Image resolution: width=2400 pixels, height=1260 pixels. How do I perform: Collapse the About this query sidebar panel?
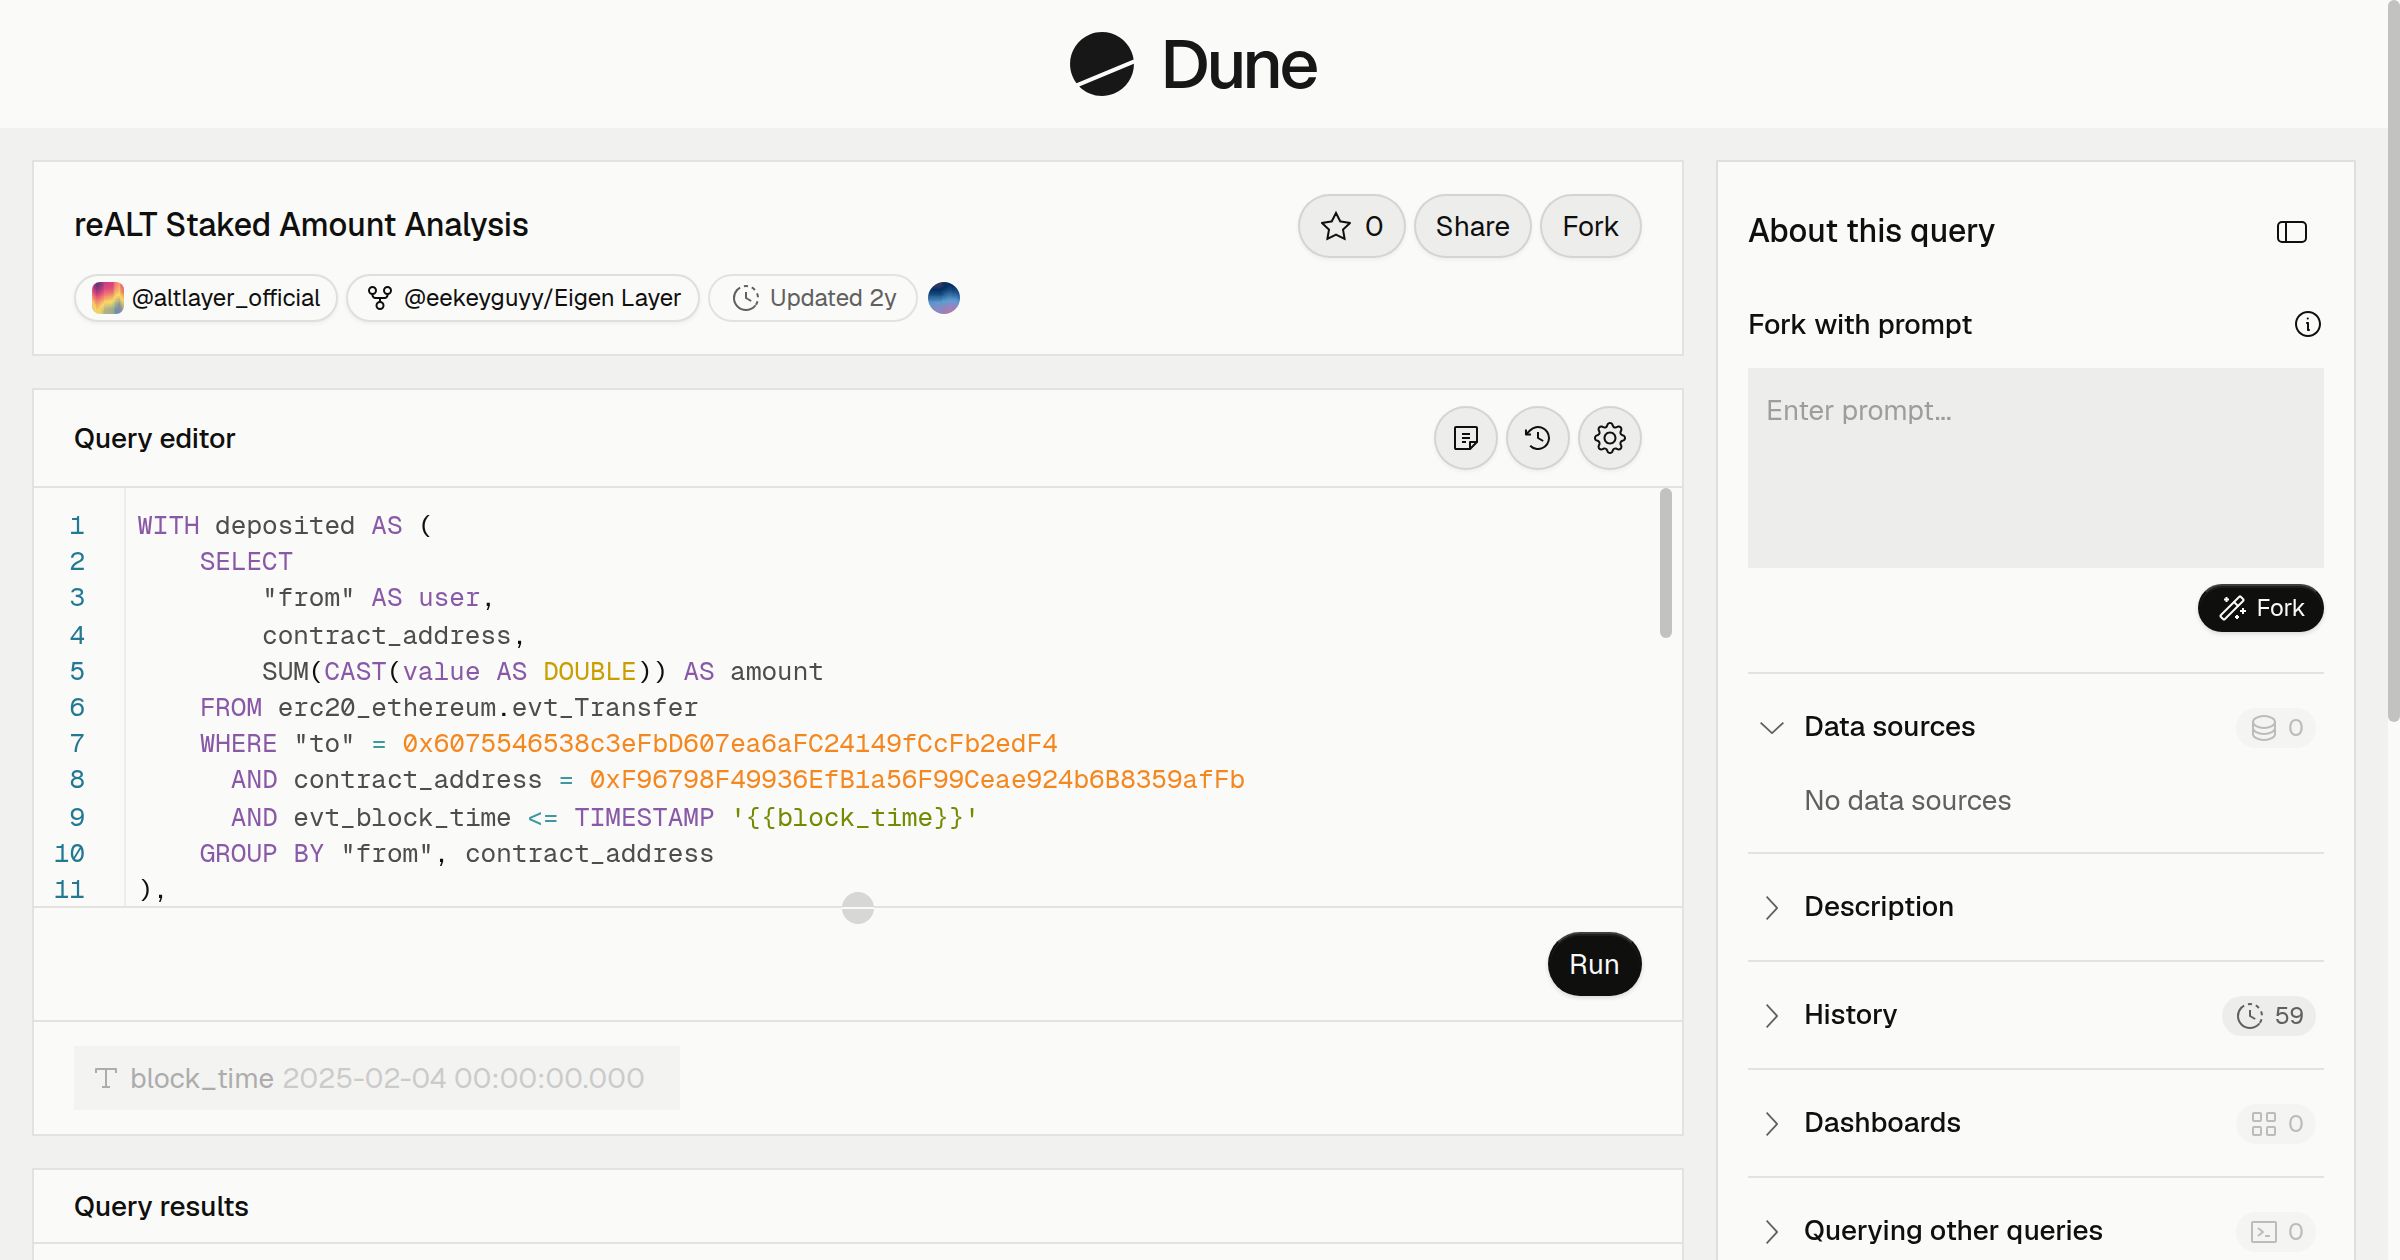tap(2291, 232)
